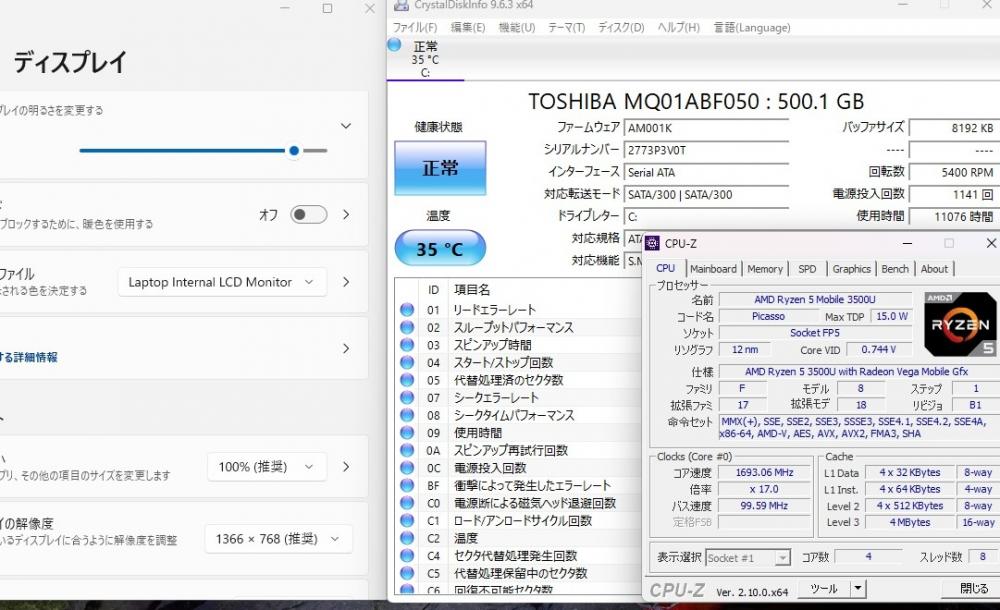
Task: Click the Ryzen 5 logo in CPU-Z
Action: click(x=960, y=324)
